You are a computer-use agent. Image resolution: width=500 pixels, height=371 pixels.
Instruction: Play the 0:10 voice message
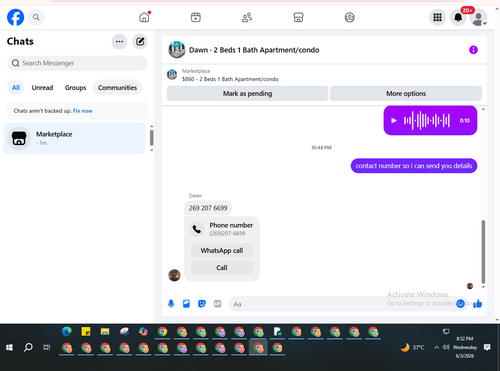click(x=394, y=120)
